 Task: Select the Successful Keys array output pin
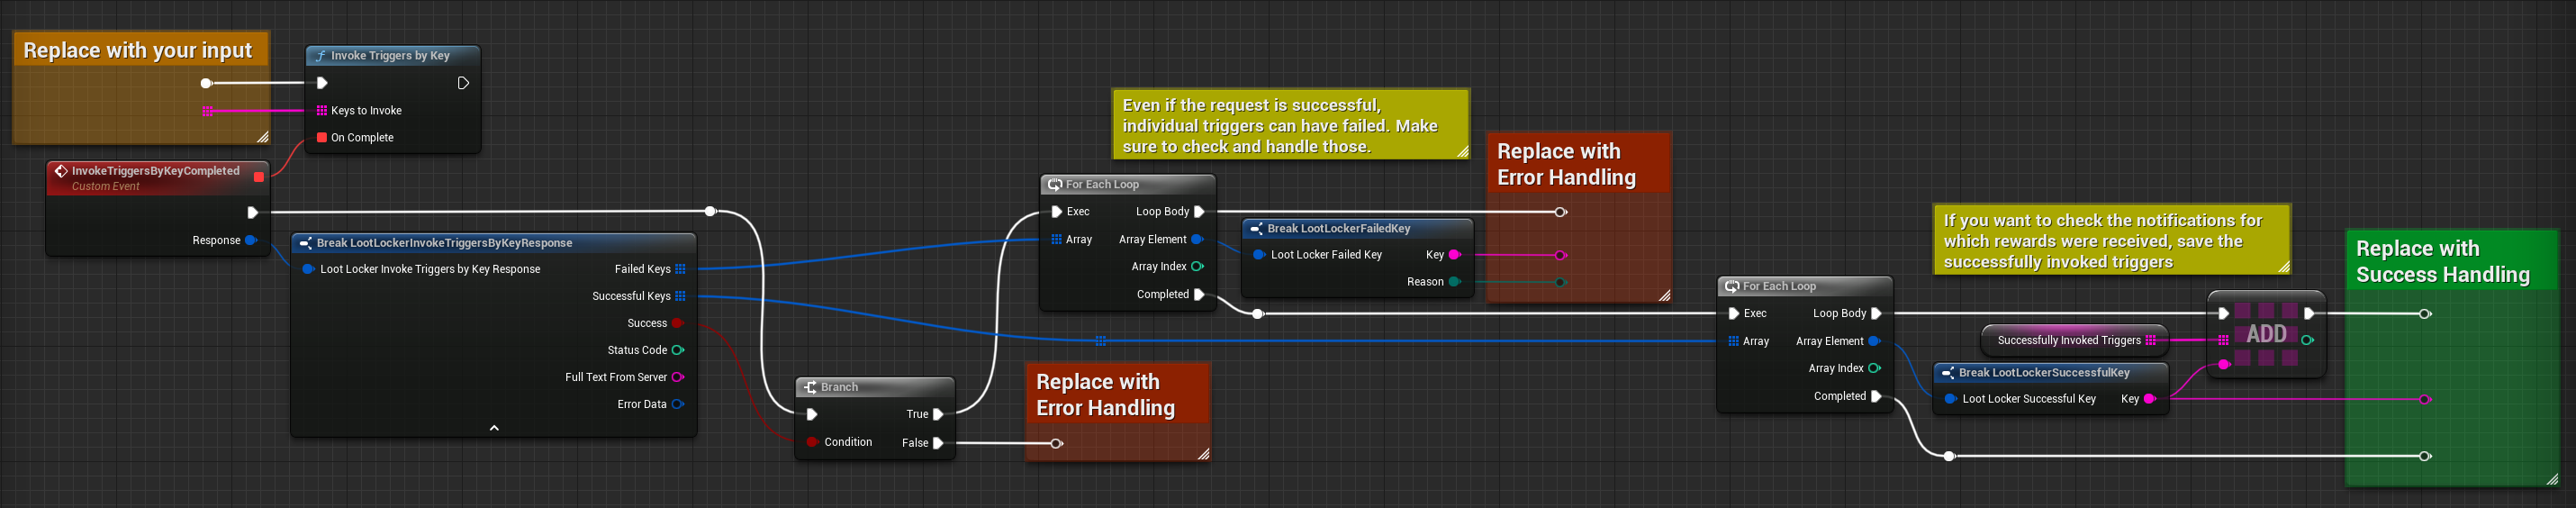pos(680,296)
